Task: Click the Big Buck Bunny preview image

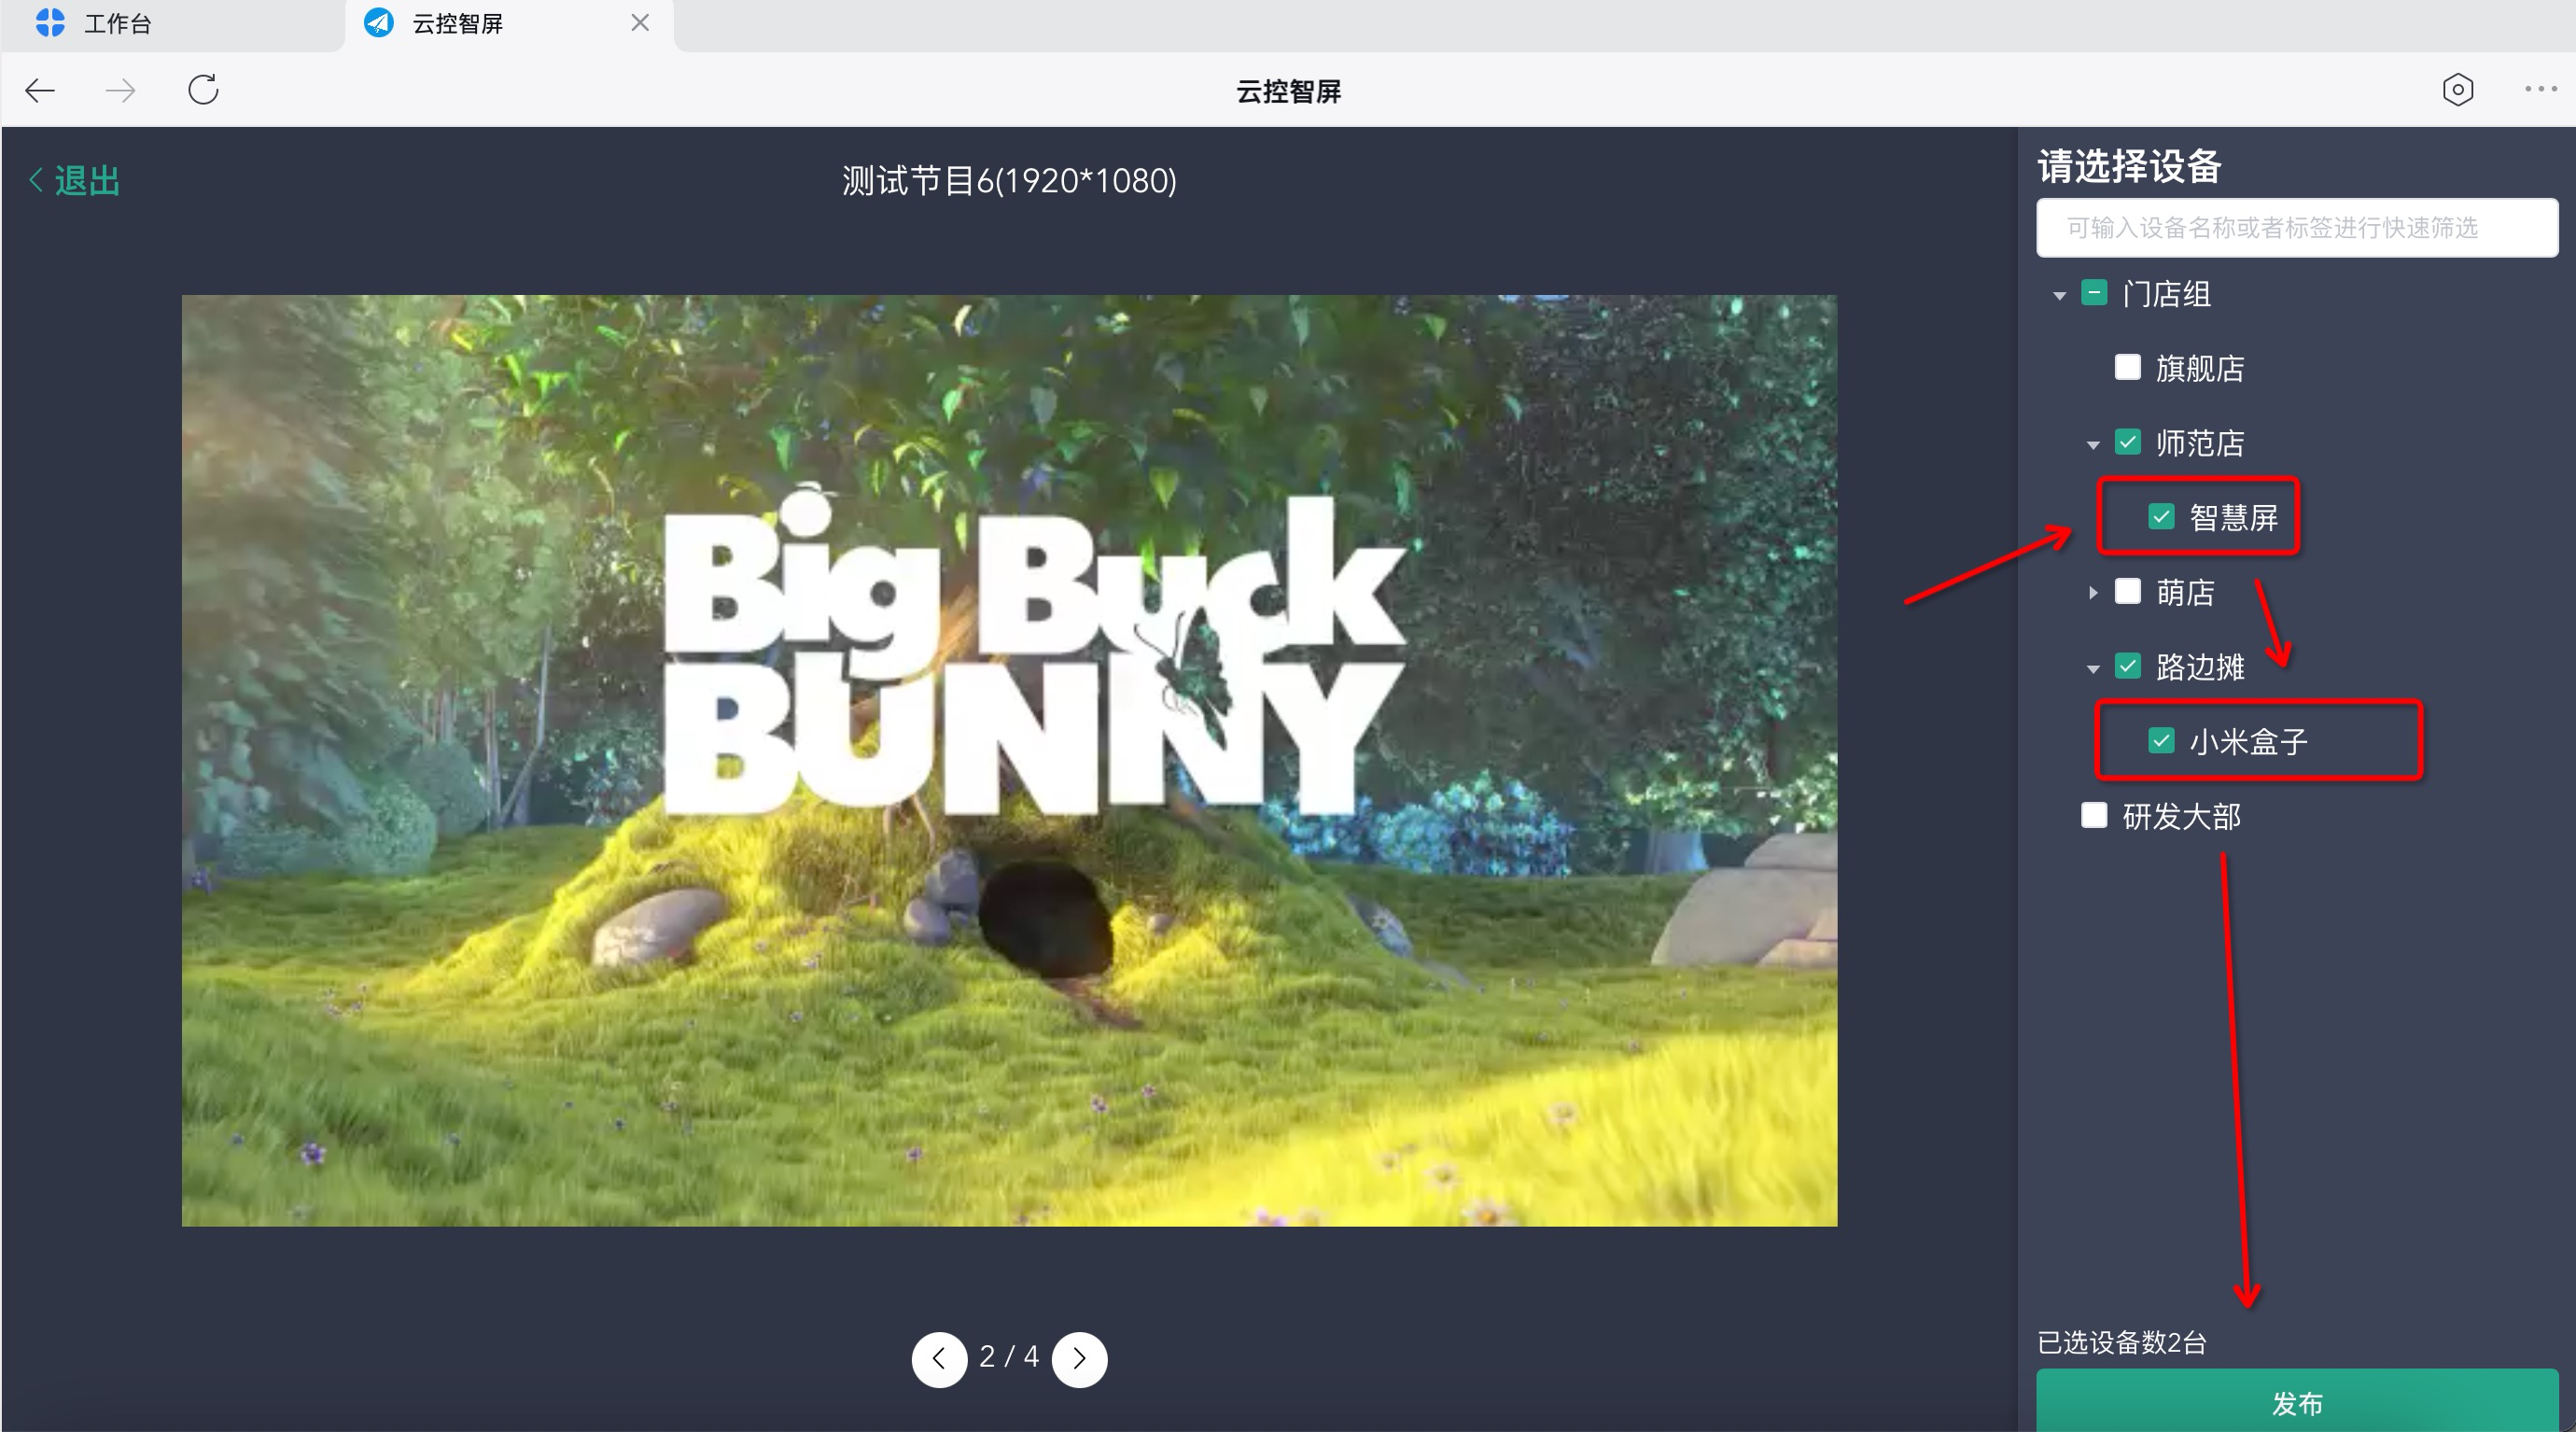Action: [1009, 760]
